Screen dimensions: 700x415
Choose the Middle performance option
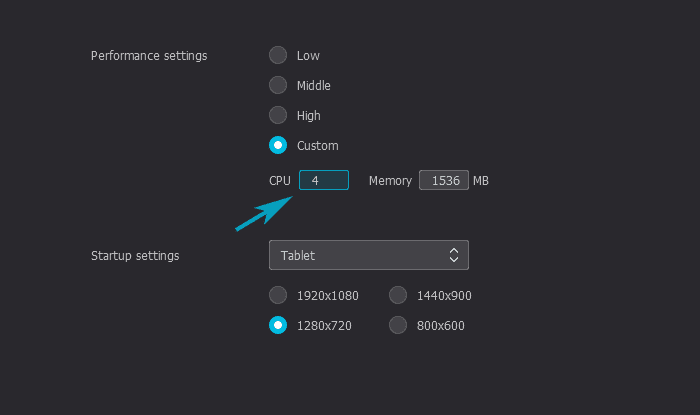278,85
